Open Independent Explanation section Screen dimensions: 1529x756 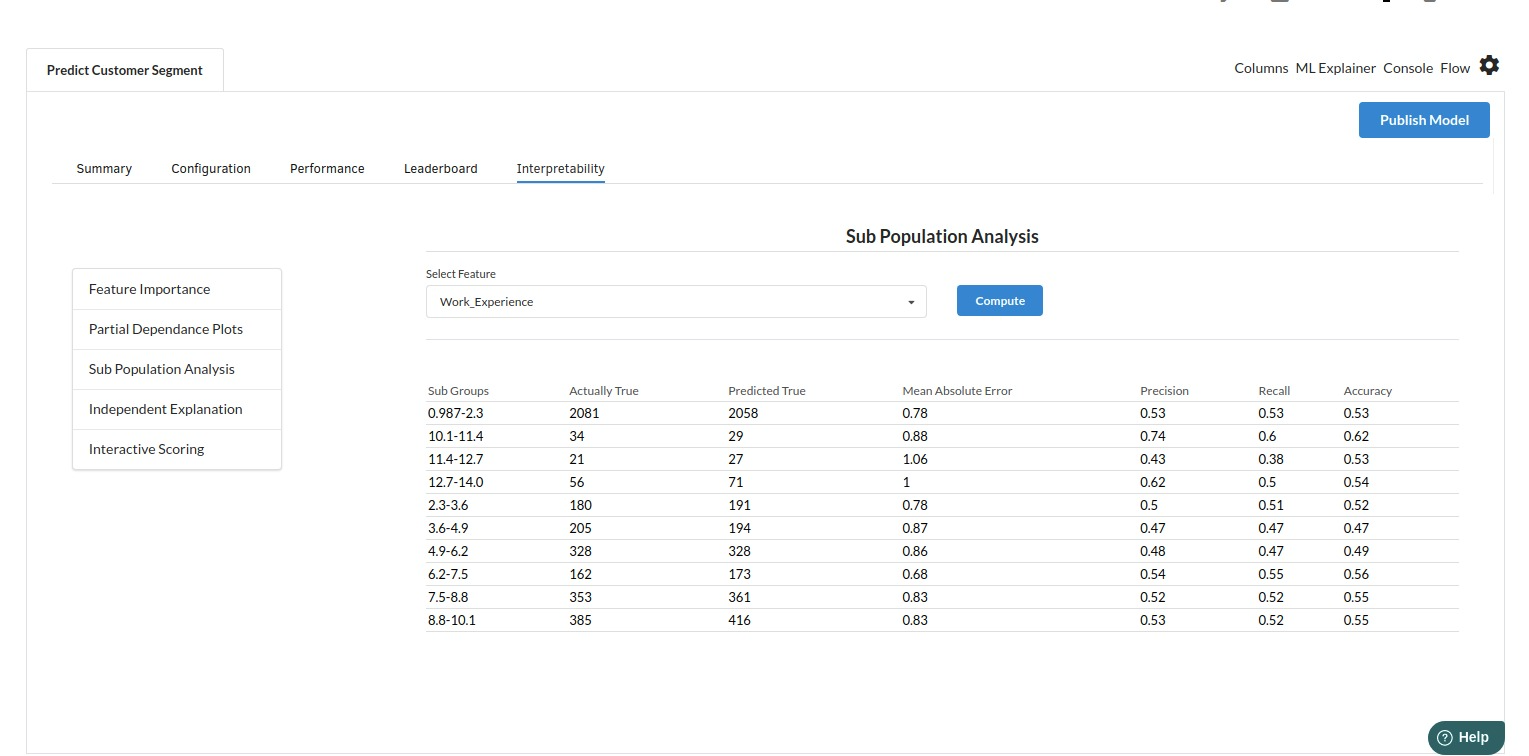coord(166,409)
